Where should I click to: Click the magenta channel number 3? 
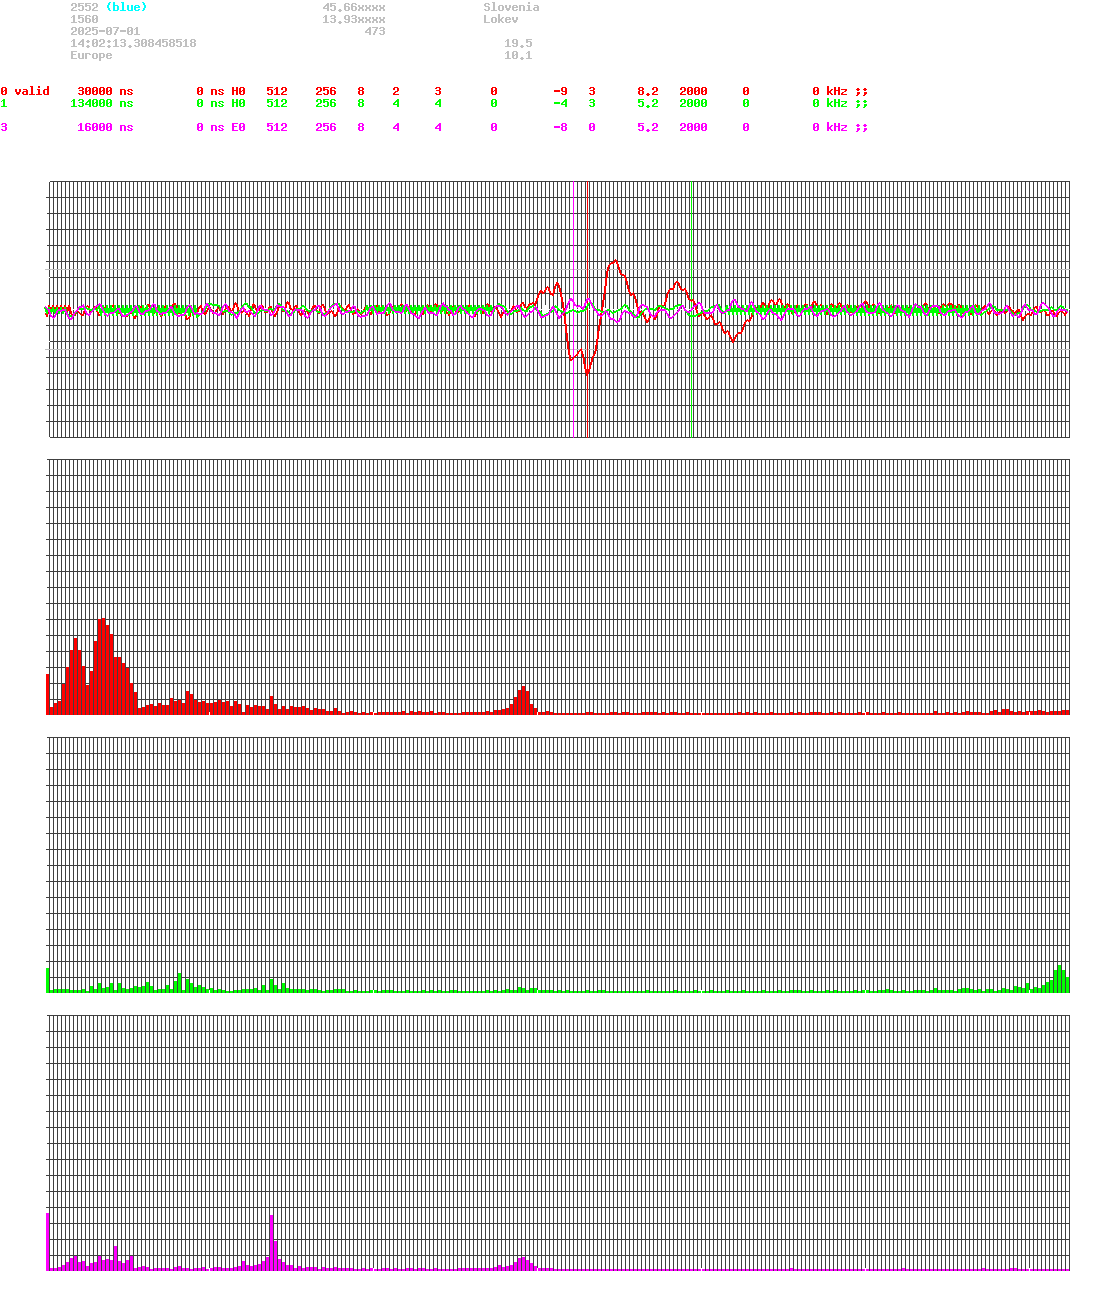coord(4,127)
